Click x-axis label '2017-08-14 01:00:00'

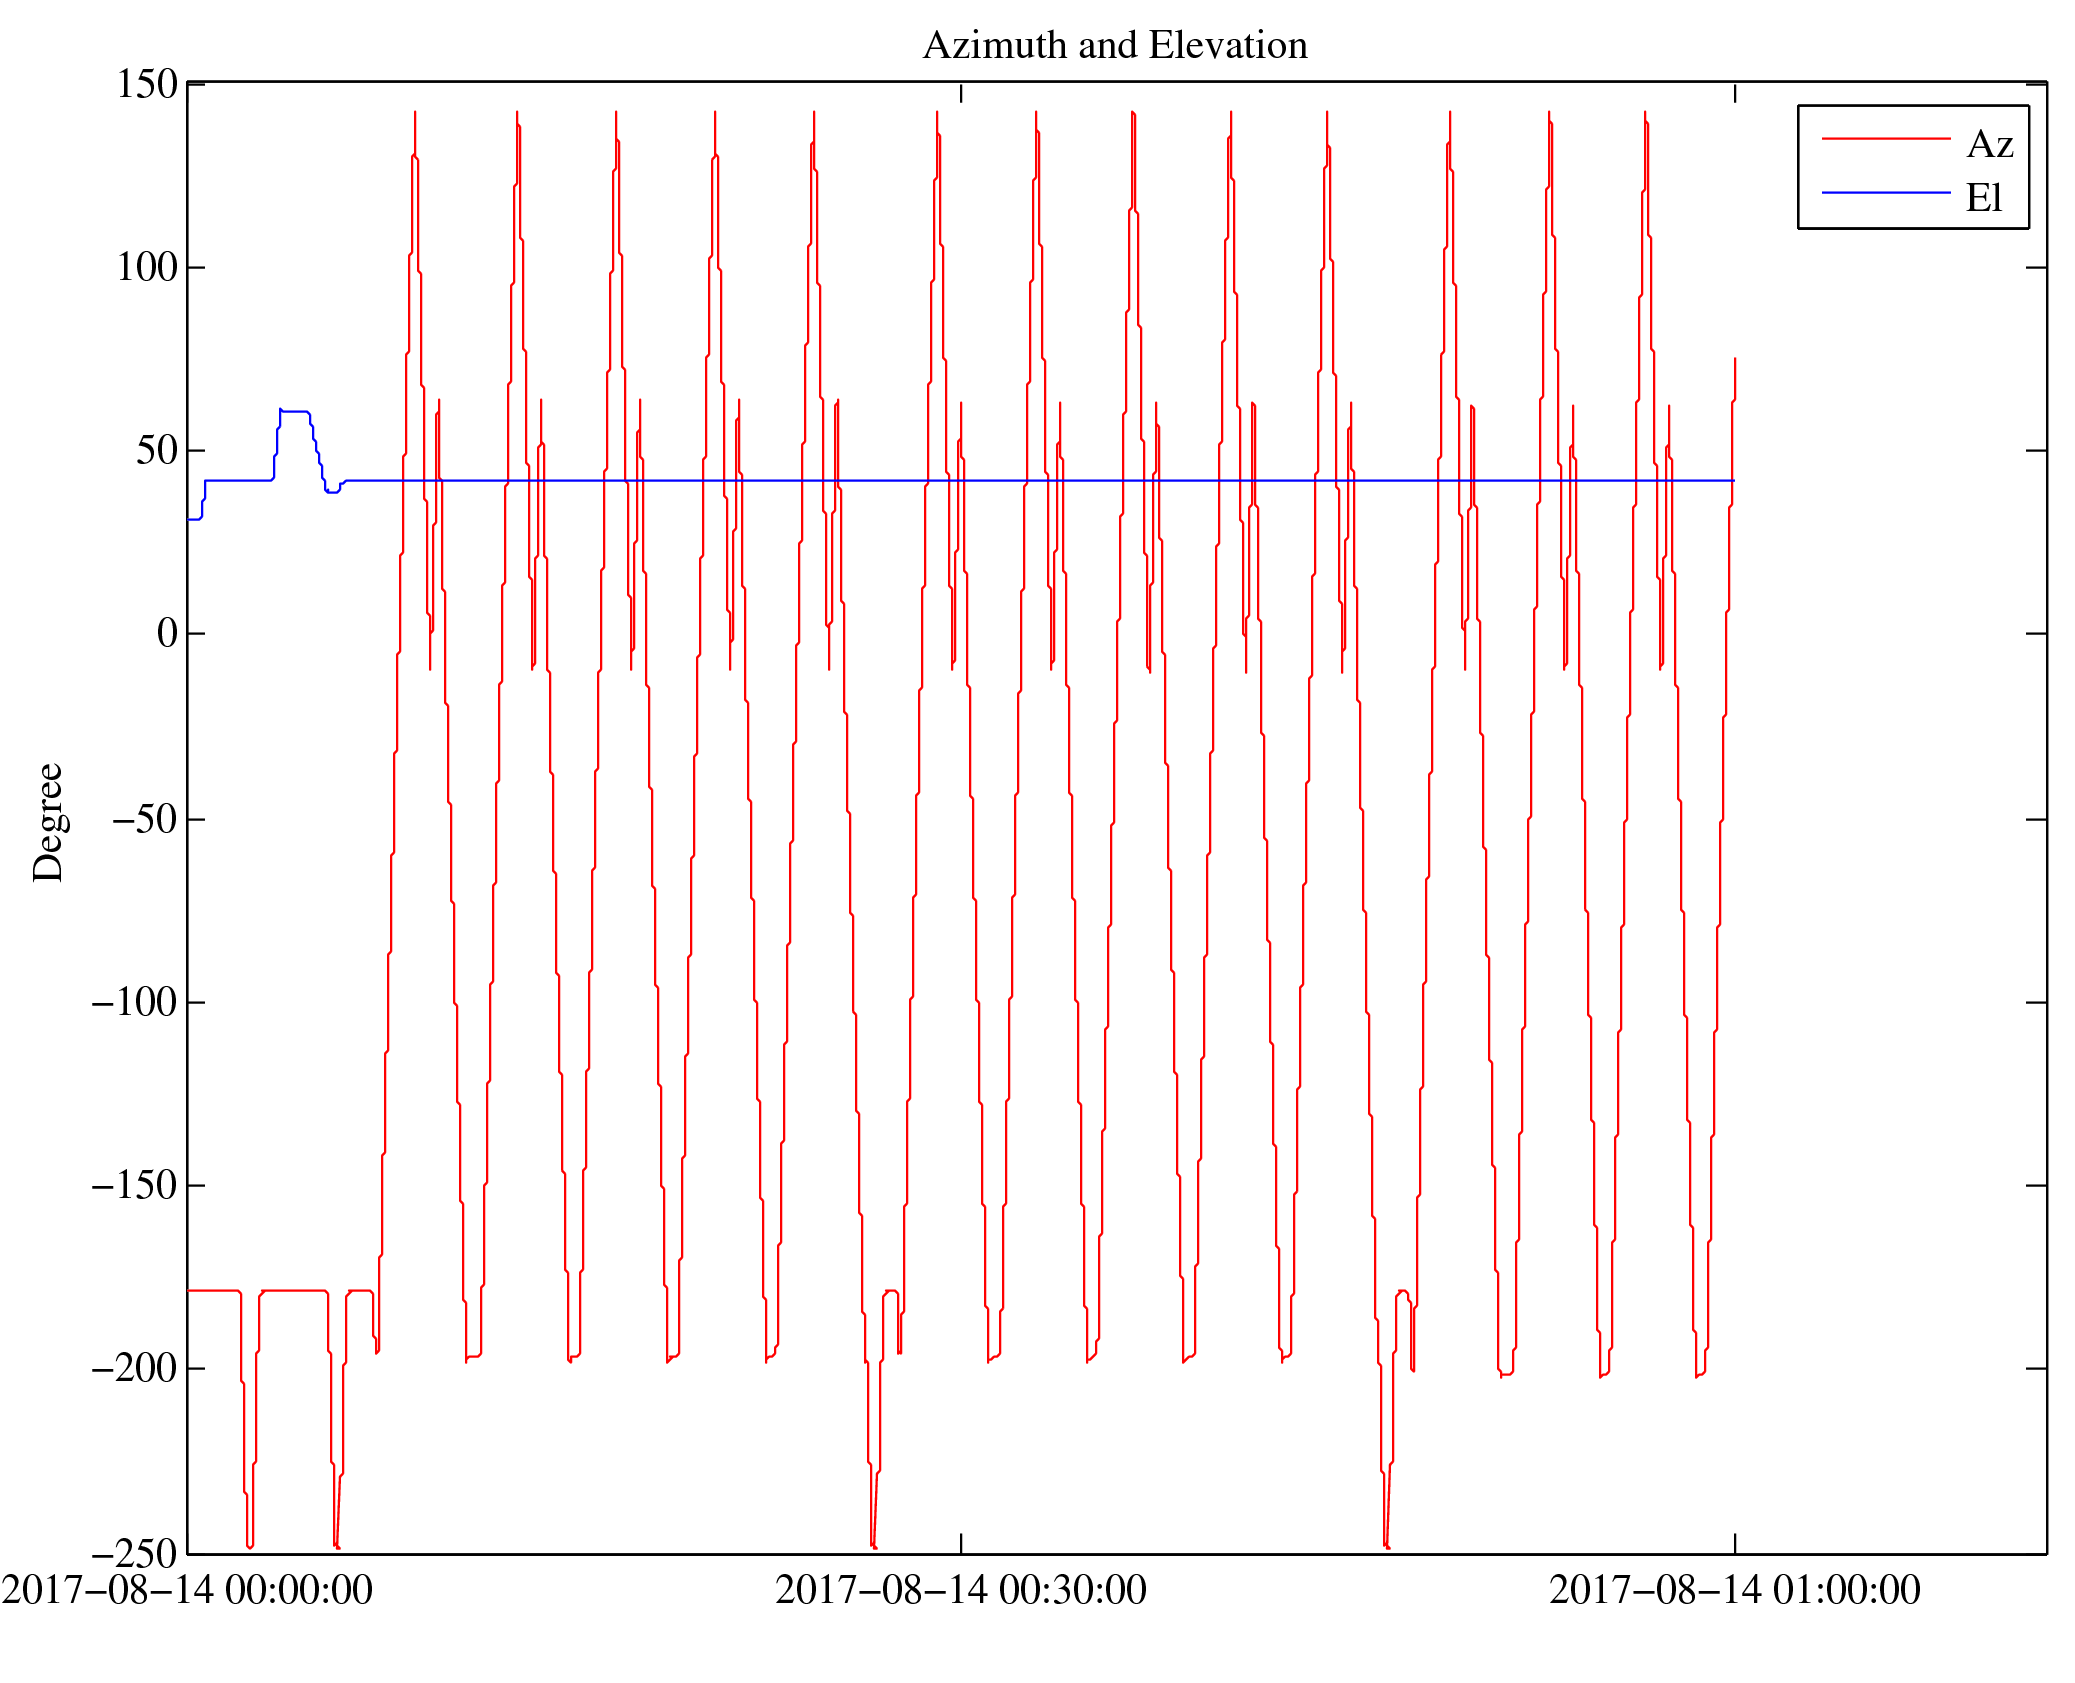click(x=1735, y=1590)
